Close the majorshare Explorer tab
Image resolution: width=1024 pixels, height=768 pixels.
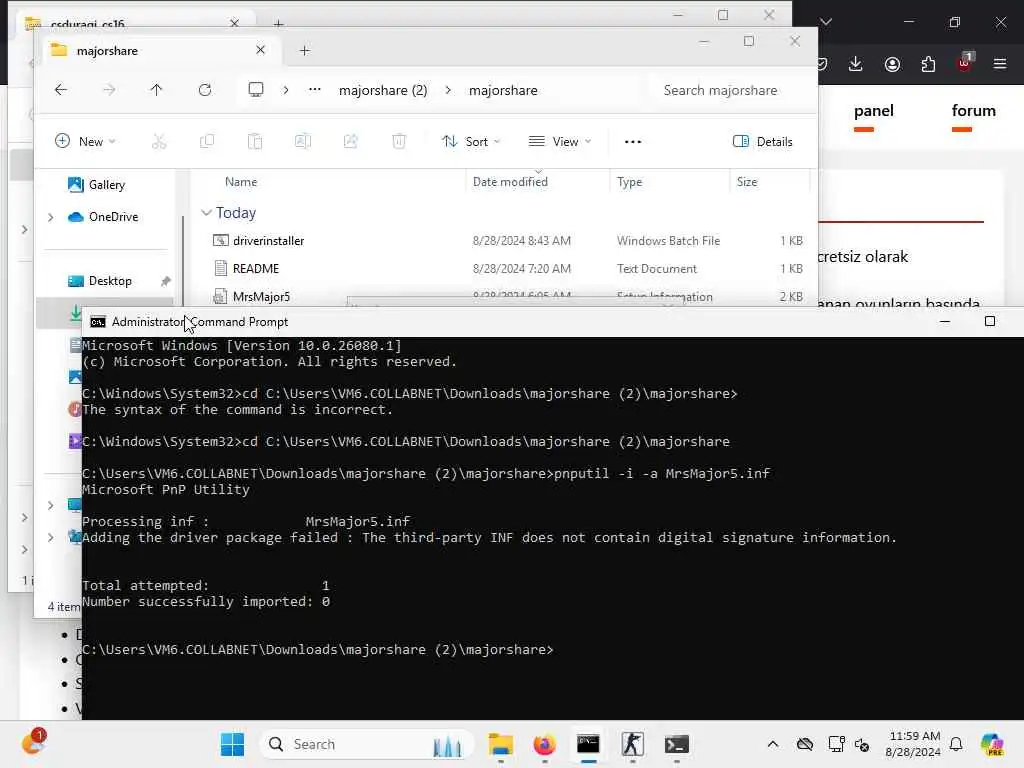(x=261, y=50)
